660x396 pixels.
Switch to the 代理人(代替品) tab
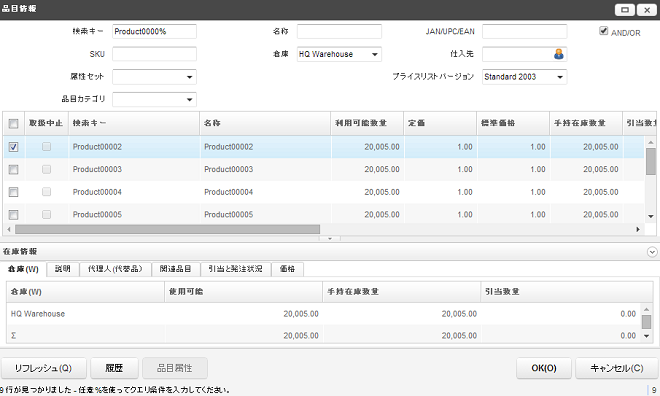(115, 269)
